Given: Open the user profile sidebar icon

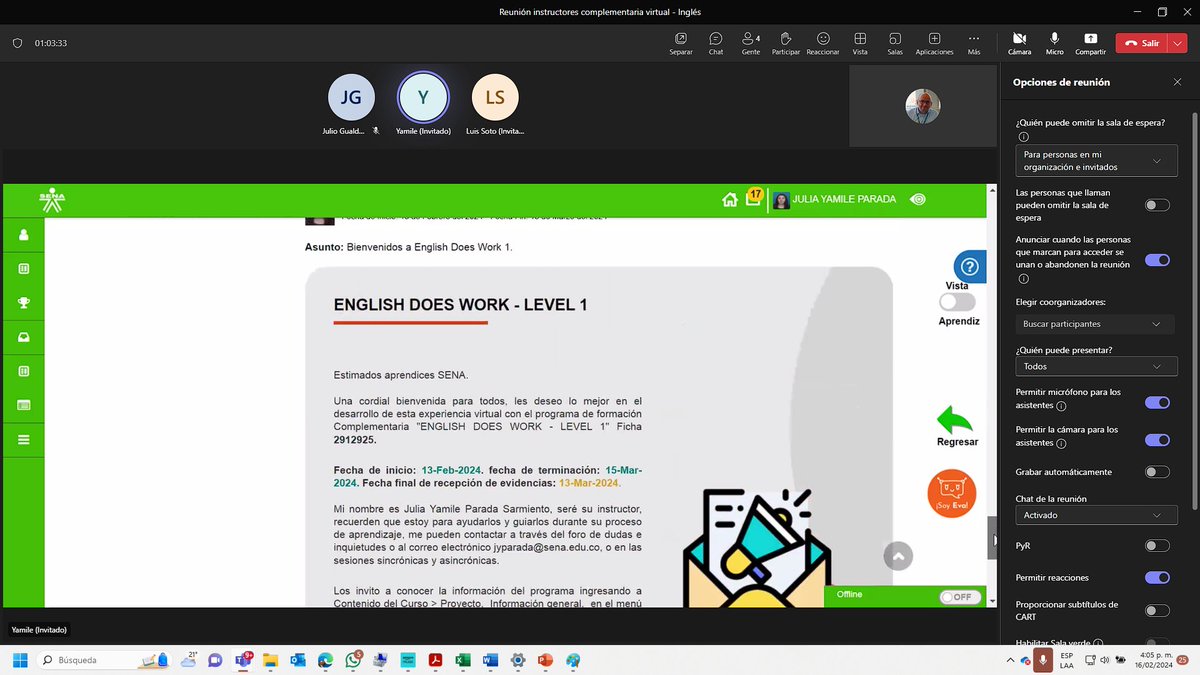Looking at the screenshot, I should pos(24,236).
